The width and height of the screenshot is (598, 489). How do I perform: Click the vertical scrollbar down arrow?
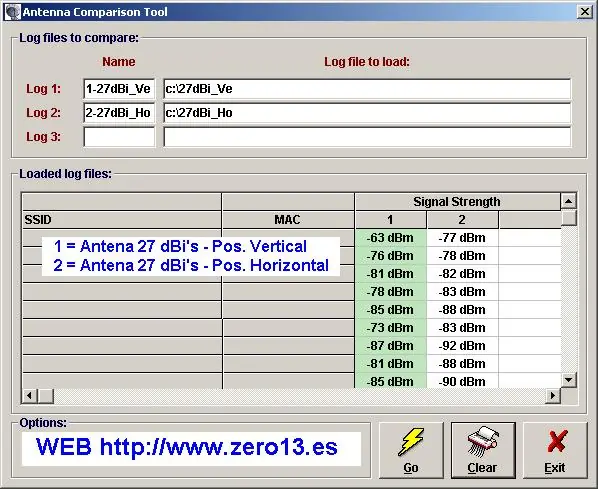(568, 380)
